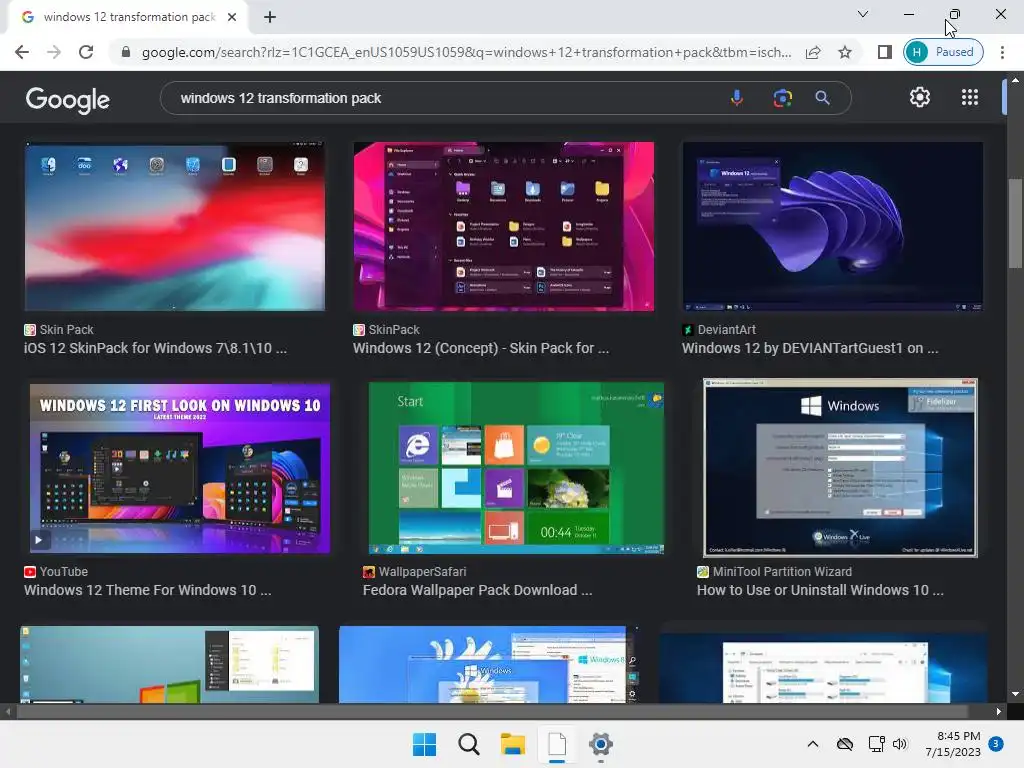
Task: Click the address bar URL
Action: click(466, 52)
